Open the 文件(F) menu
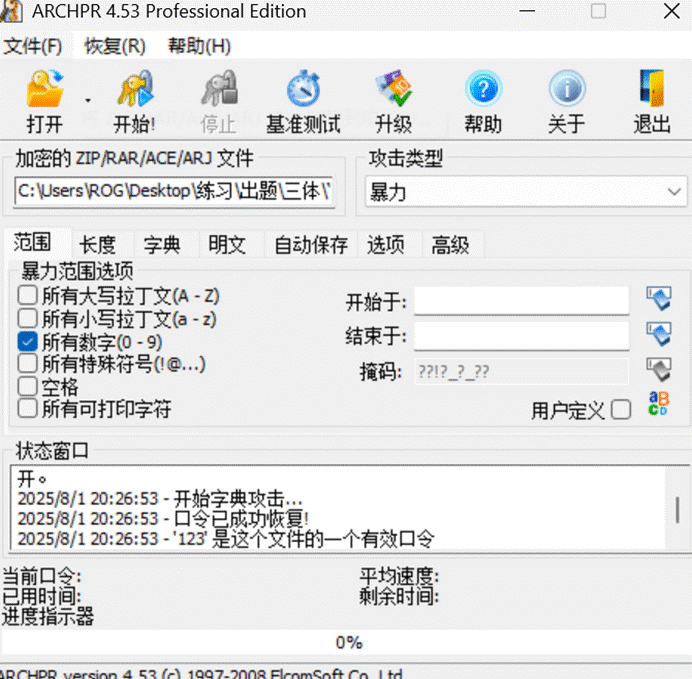 [33, 46]
